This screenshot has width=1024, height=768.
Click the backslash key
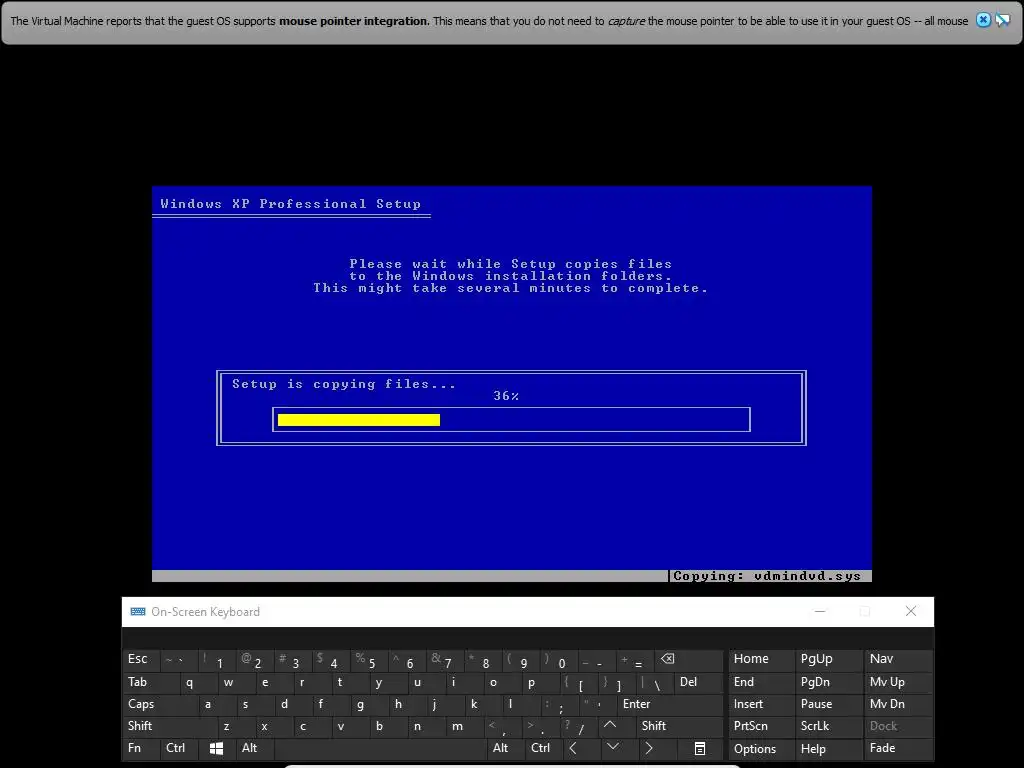click(654, 682)
